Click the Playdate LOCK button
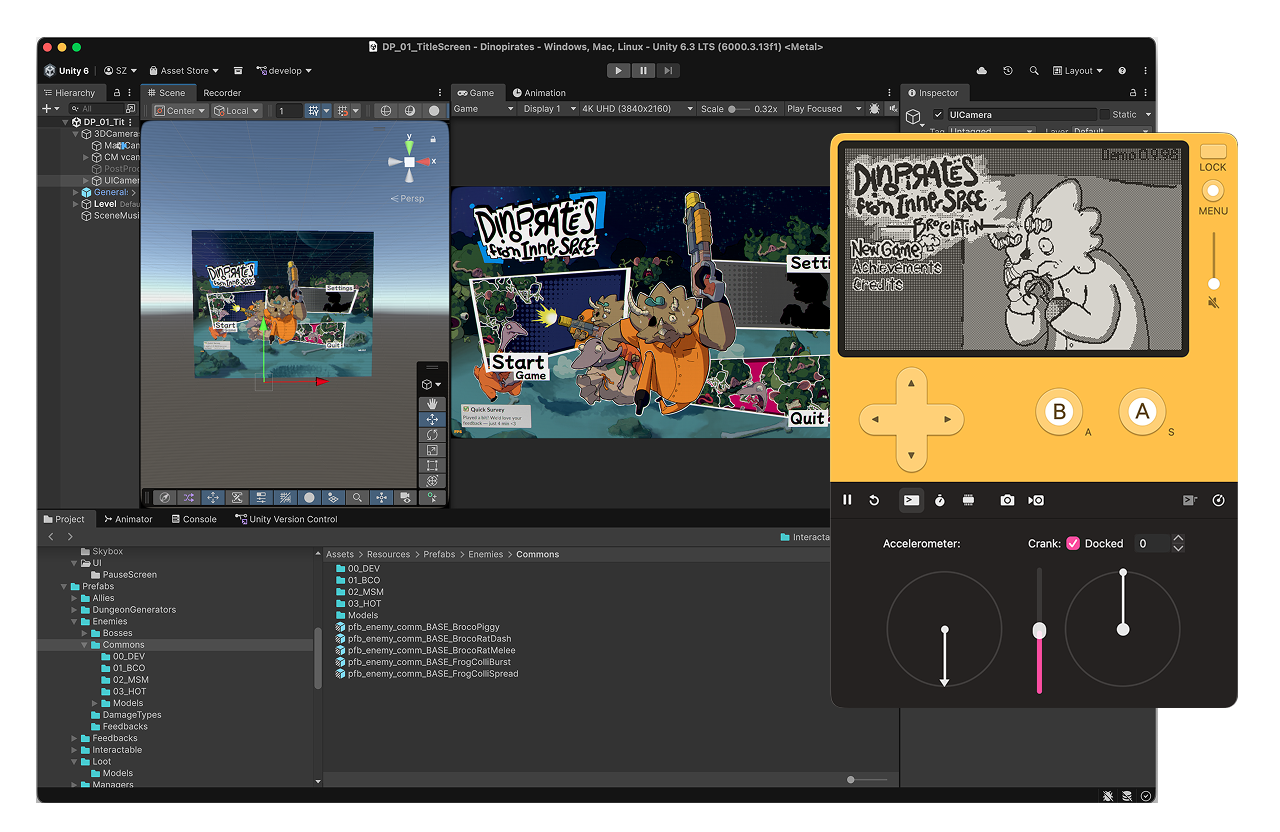 (x=1213, y=152)
